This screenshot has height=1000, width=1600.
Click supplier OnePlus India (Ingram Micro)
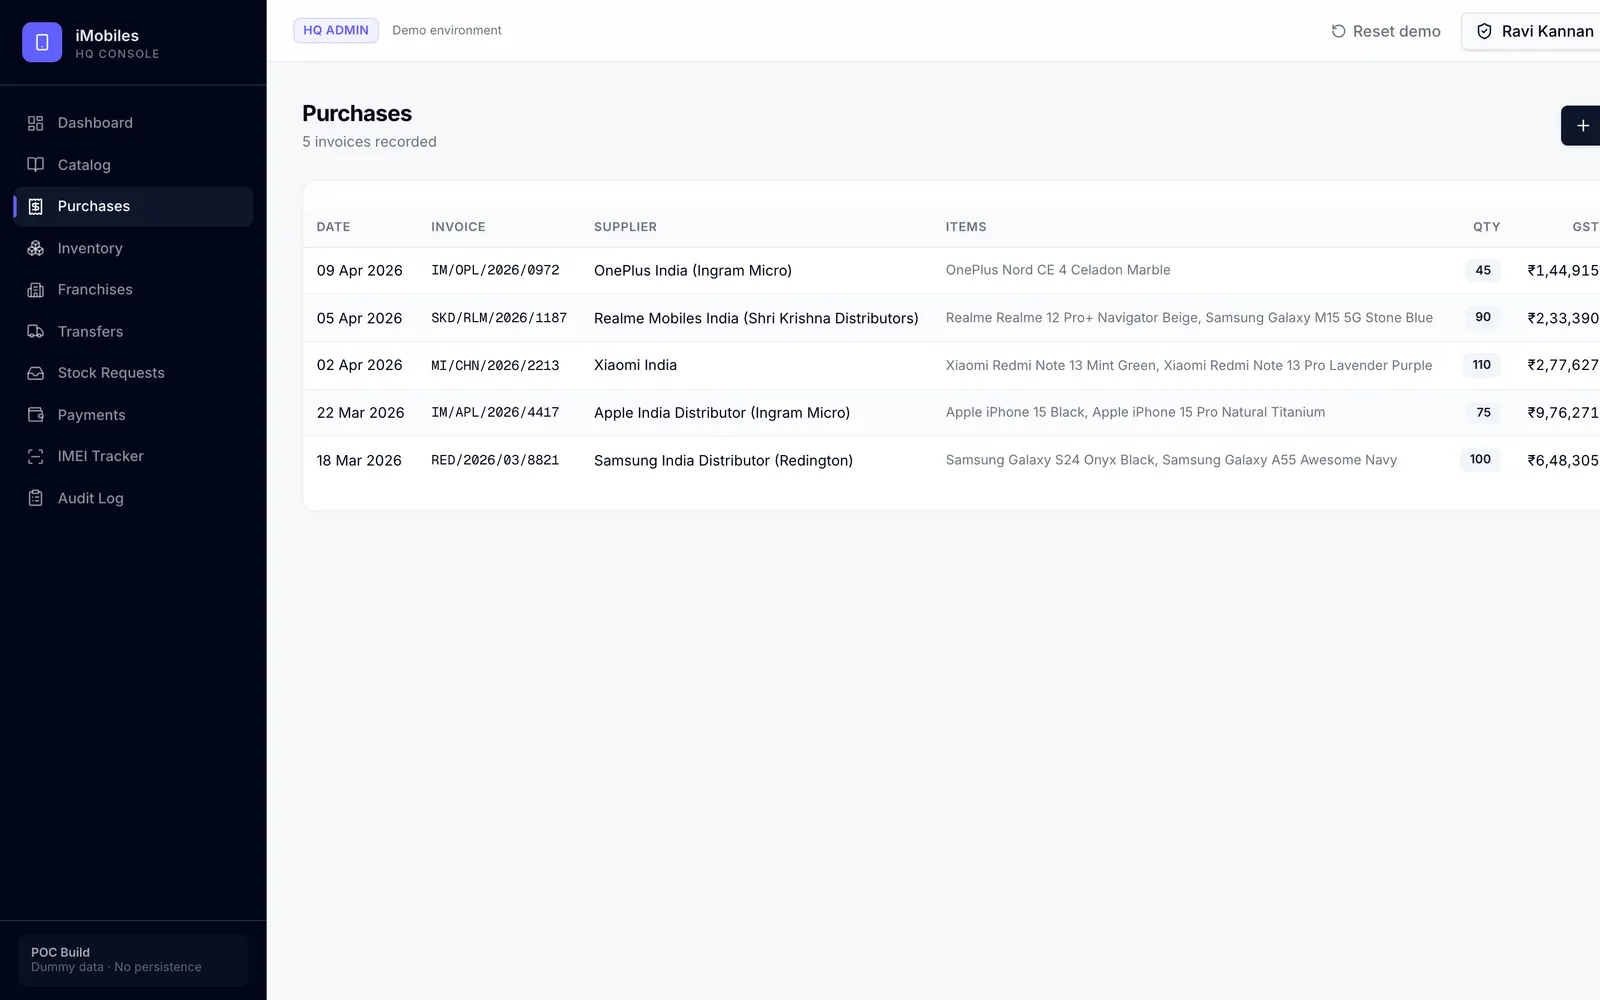tap(693, 270)
